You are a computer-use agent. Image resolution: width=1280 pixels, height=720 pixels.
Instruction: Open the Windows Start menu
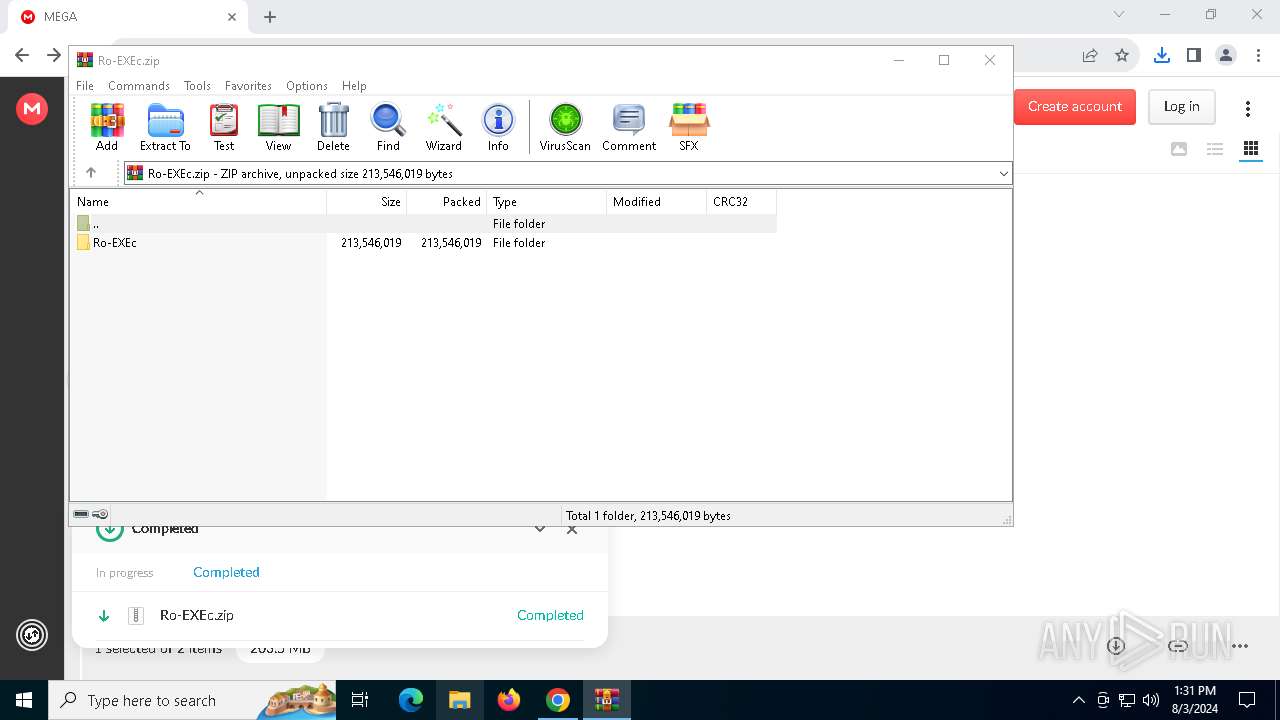click(24, 700)
